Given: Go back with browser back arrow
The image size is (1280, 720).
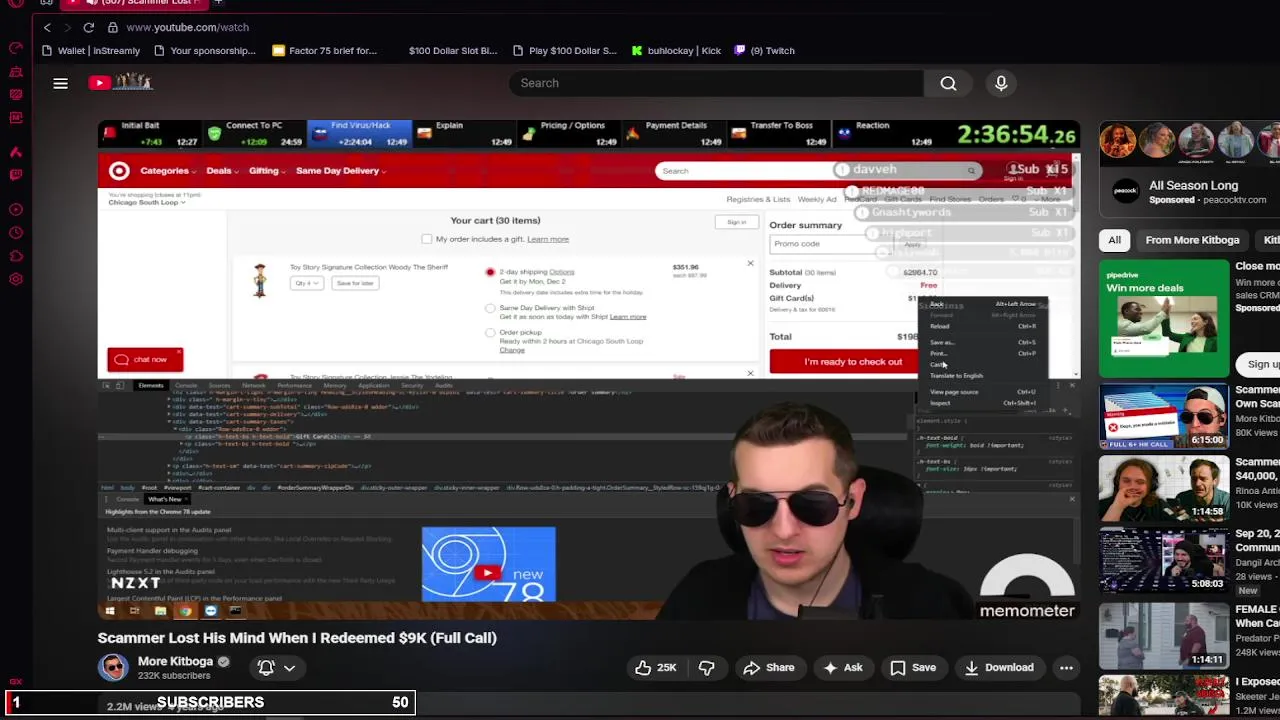Looking at the screenshot, I should coord(47,27).
